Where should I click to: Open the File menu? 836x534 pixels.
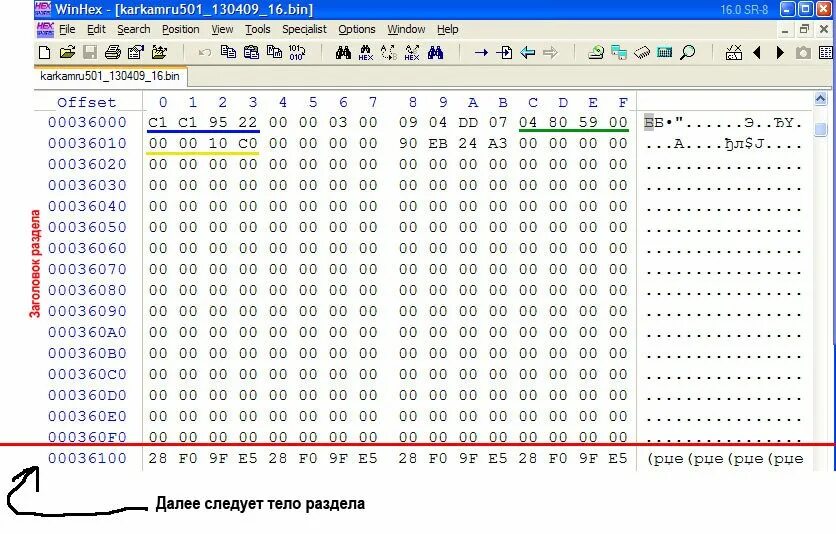coord(67,29)
